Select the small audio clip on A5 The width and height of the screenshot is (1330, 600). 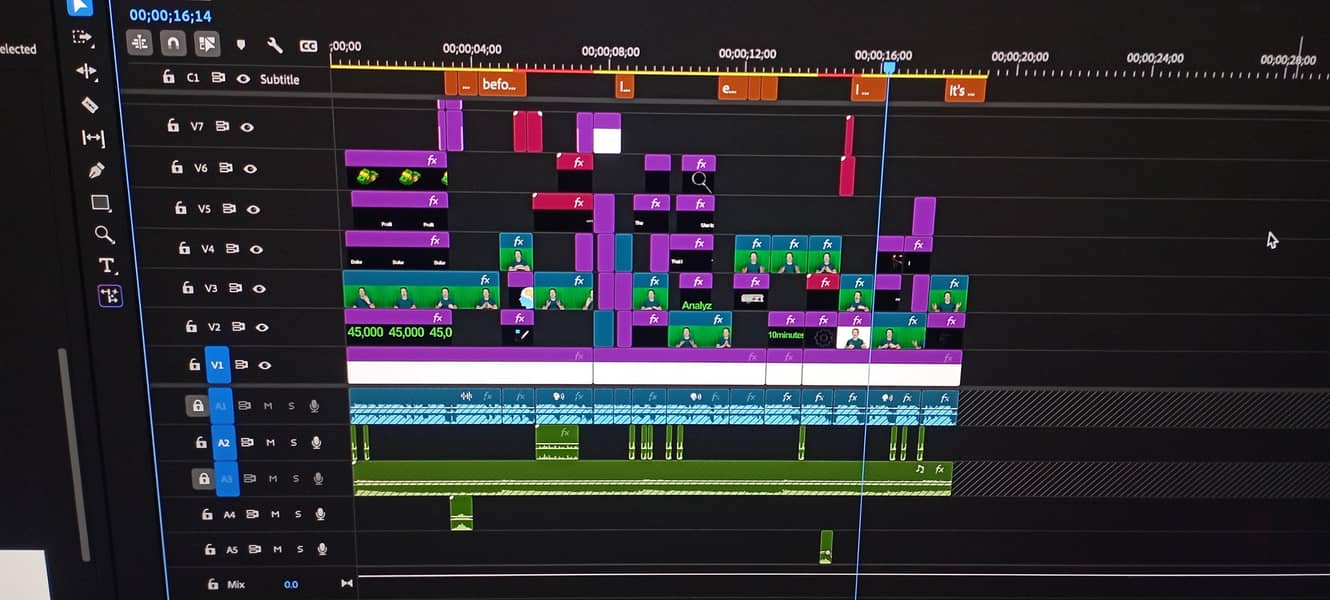click(x=826, y=547)
